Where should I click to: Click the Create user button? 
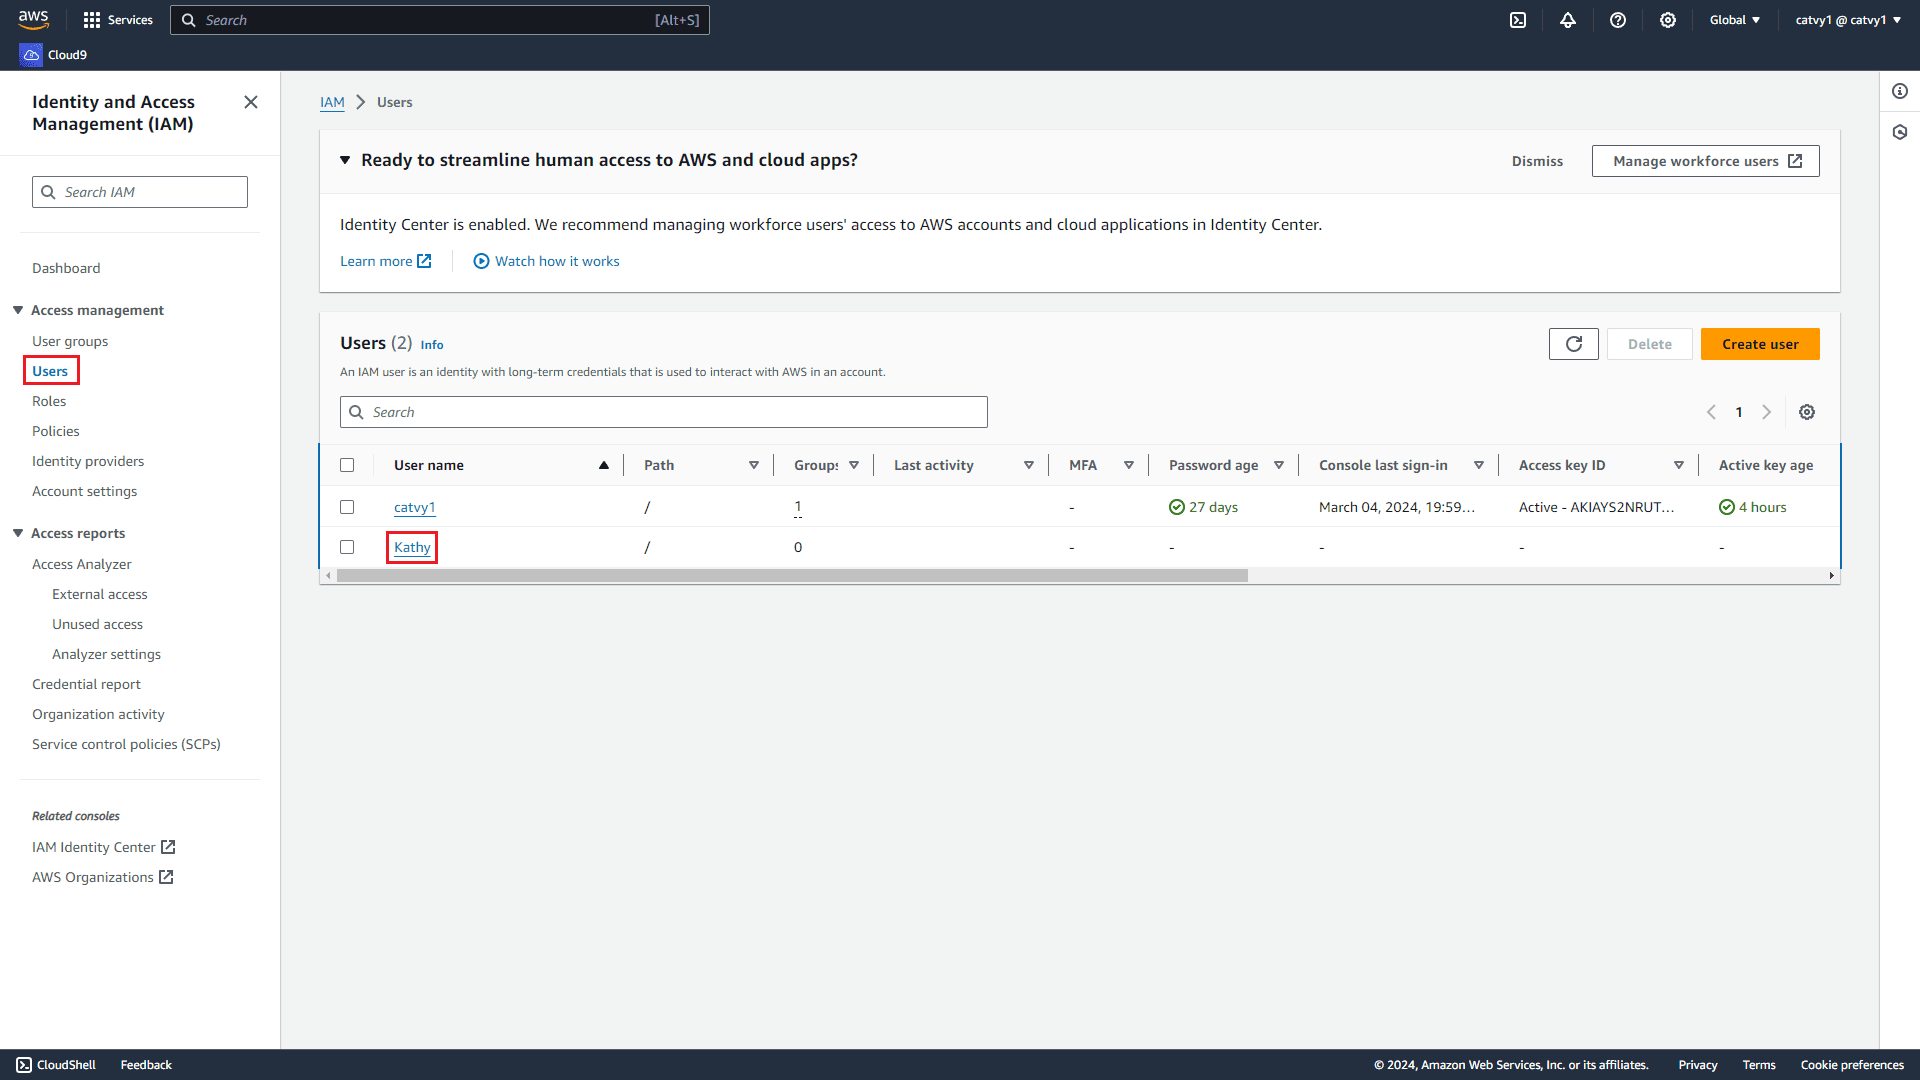(x=1760, y=344)
